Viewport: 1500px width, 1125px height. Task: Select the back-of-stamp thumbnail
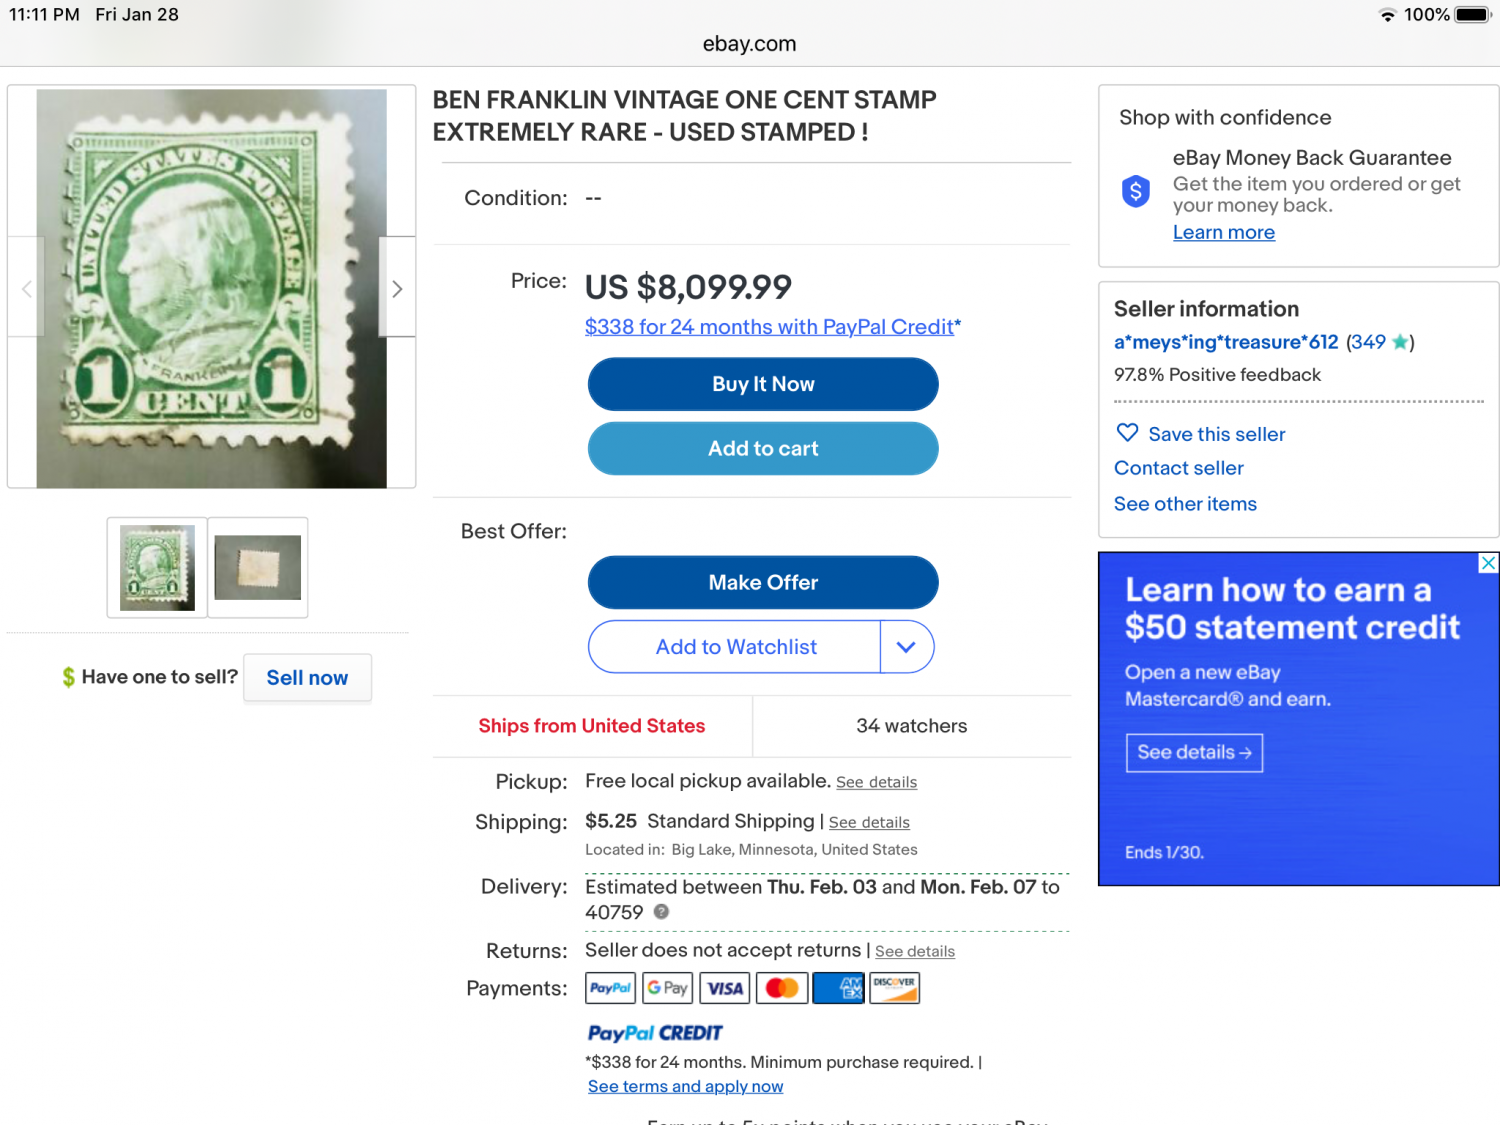(258, 567)
